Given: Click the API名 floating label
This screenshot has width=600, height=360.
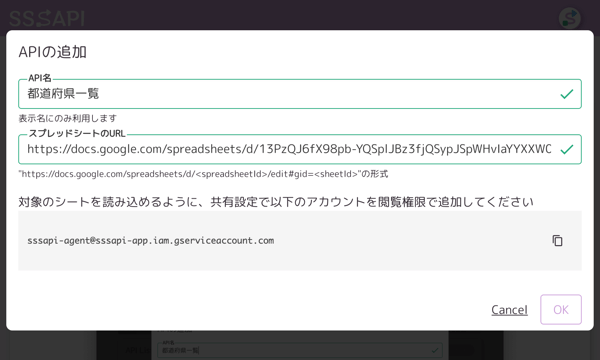Looking at the screenshot, I should [40, 78].
